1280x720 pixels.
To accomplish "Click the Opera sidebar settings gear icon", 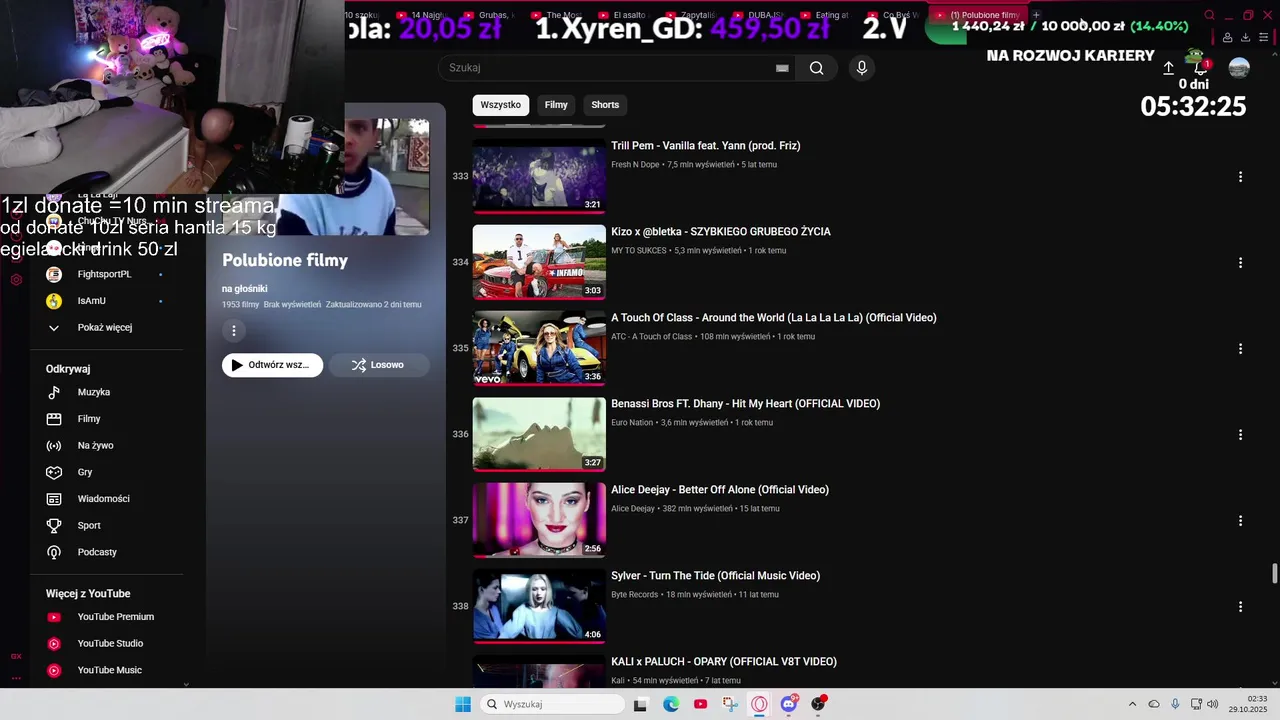I will [x=16, y=280].
